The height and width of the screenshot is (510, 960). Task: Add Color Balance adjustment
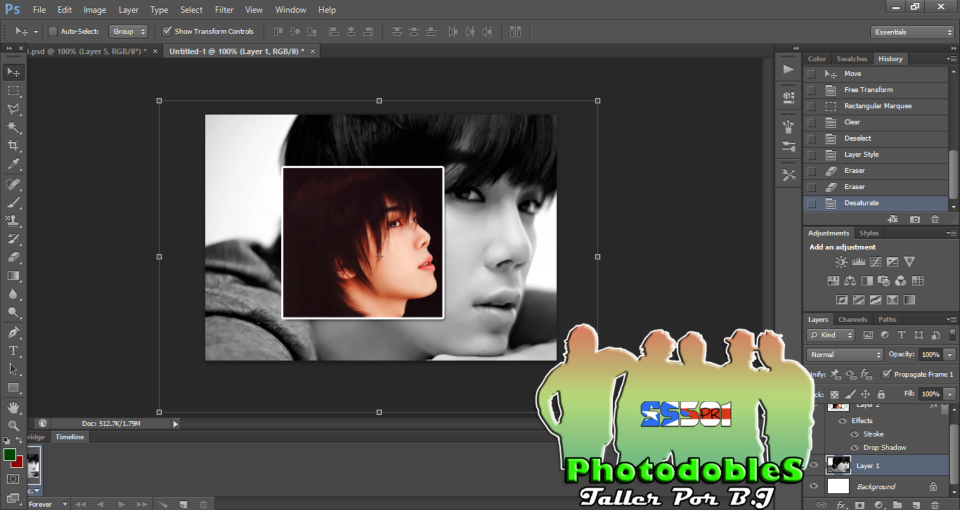tap(850, 281)
